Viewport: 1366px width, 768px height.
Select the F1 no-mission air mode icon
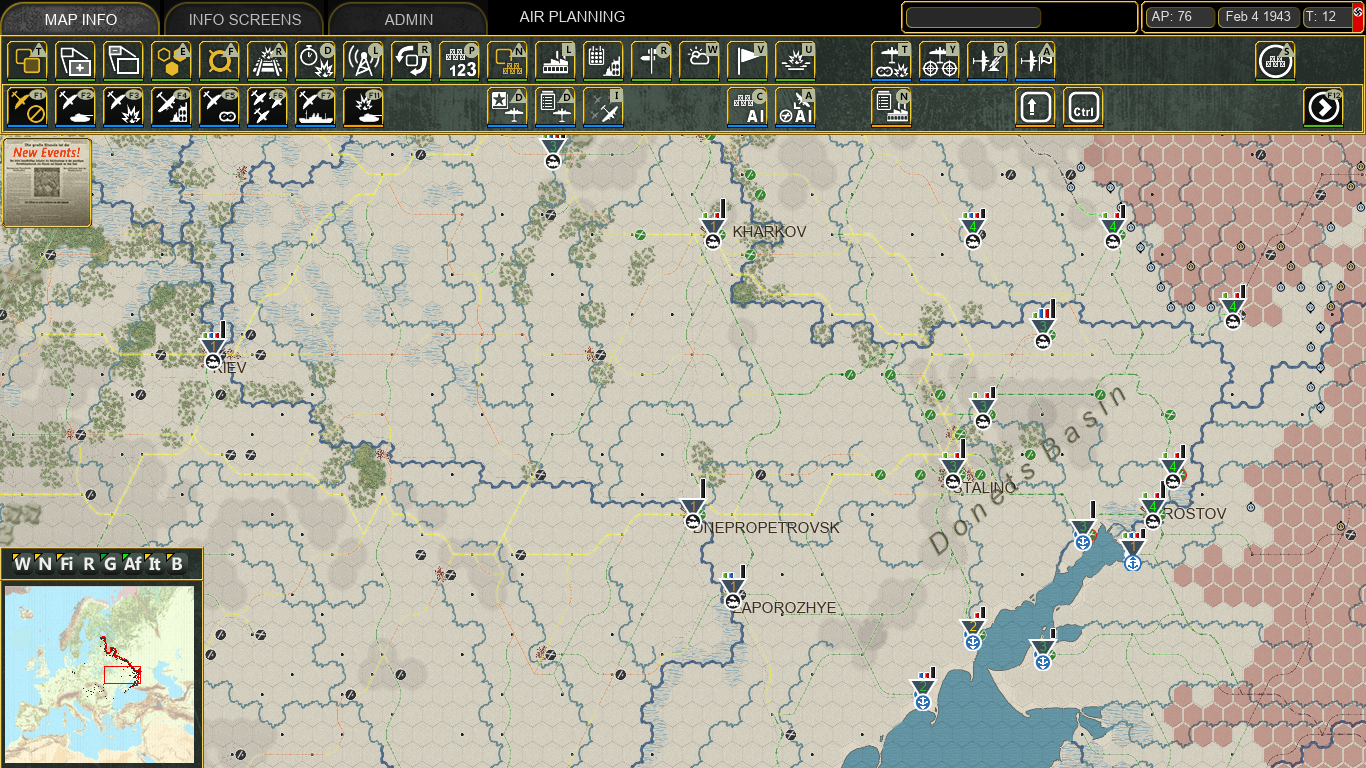tap(27, 107)
